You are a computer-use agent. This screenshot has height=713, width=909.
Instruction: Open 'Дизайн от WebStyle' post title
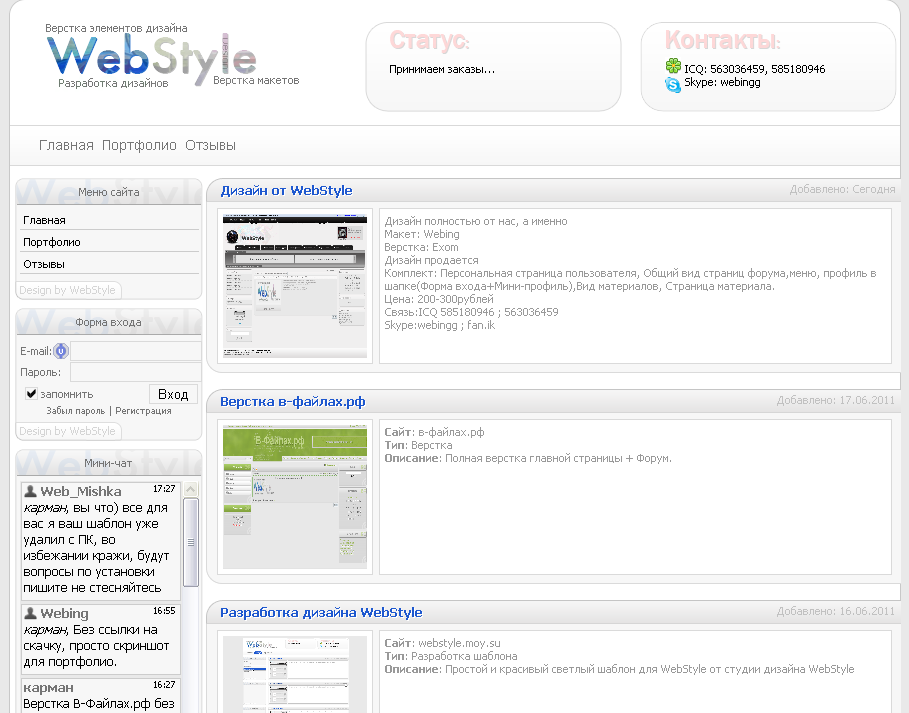coord(286,190)
